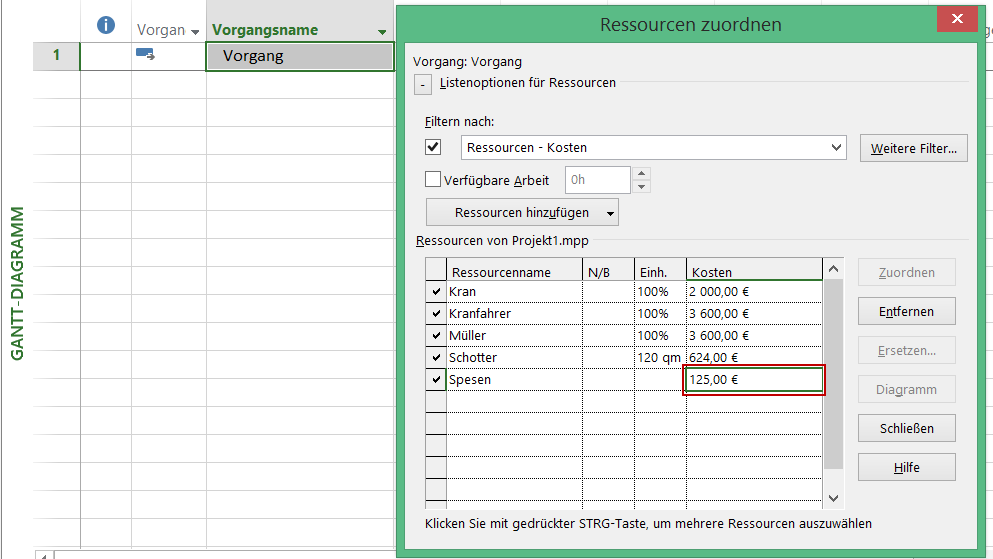The image size is (993, 559).
Task: Select the Kran resource row
Action: (x=514, y=292)
